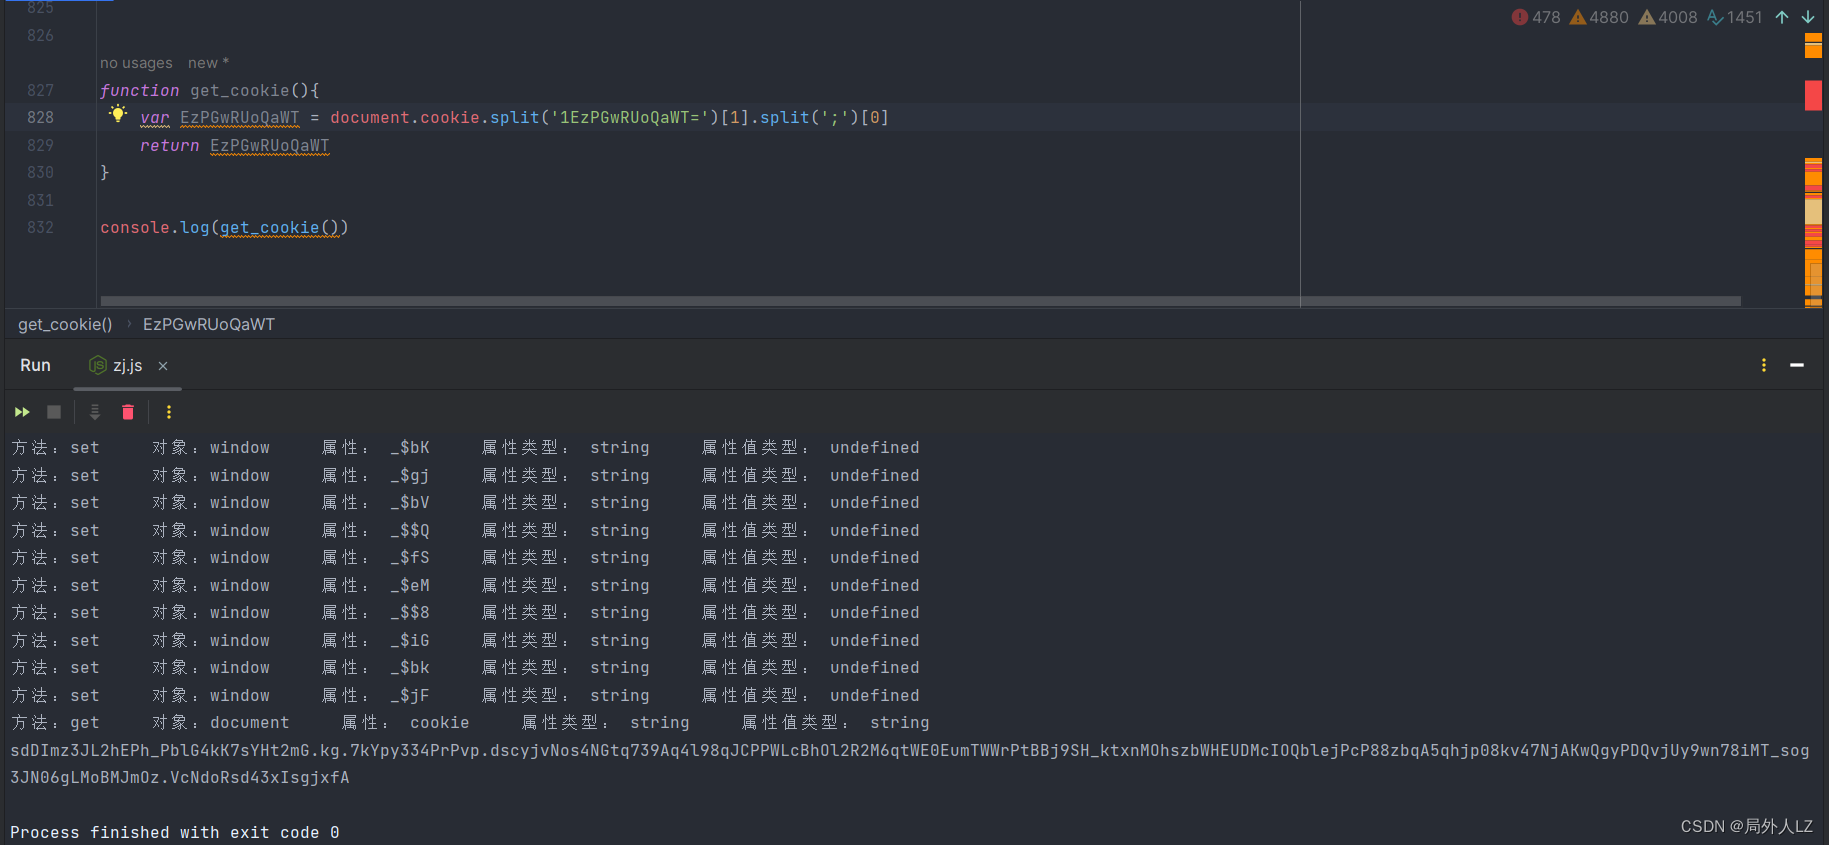Place cursor on console.log line

(x=224, y=227)
